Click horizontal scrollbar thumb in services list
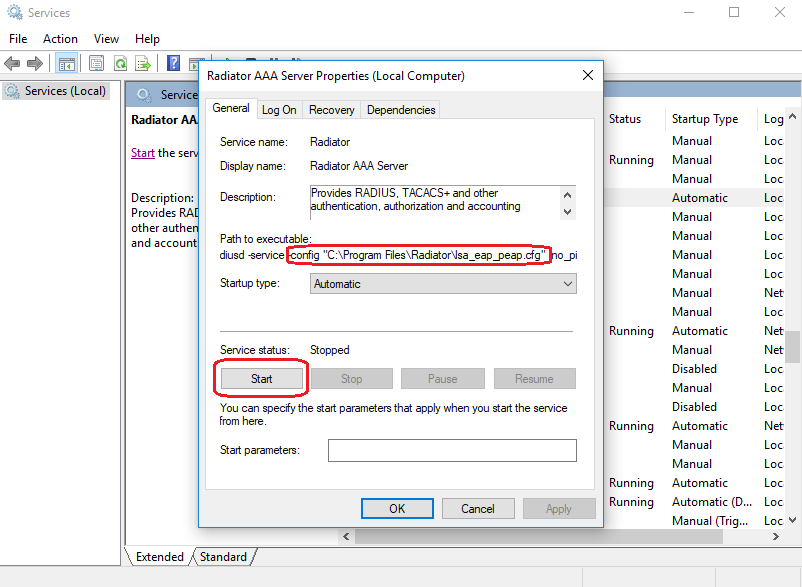The width and height of the screenshot is (802, 587). (539, 536)
